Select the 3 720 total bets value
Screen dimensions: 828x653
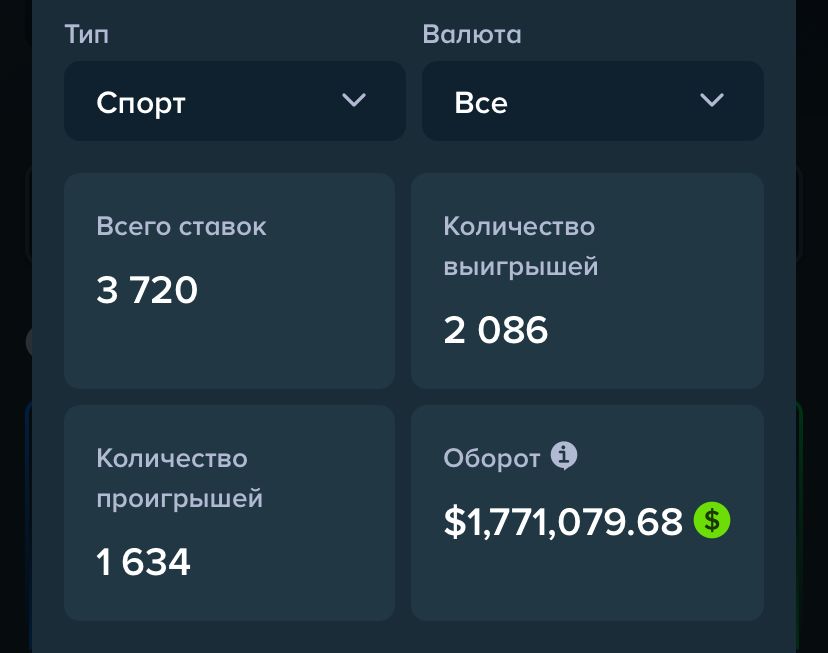tap(147, 290)
